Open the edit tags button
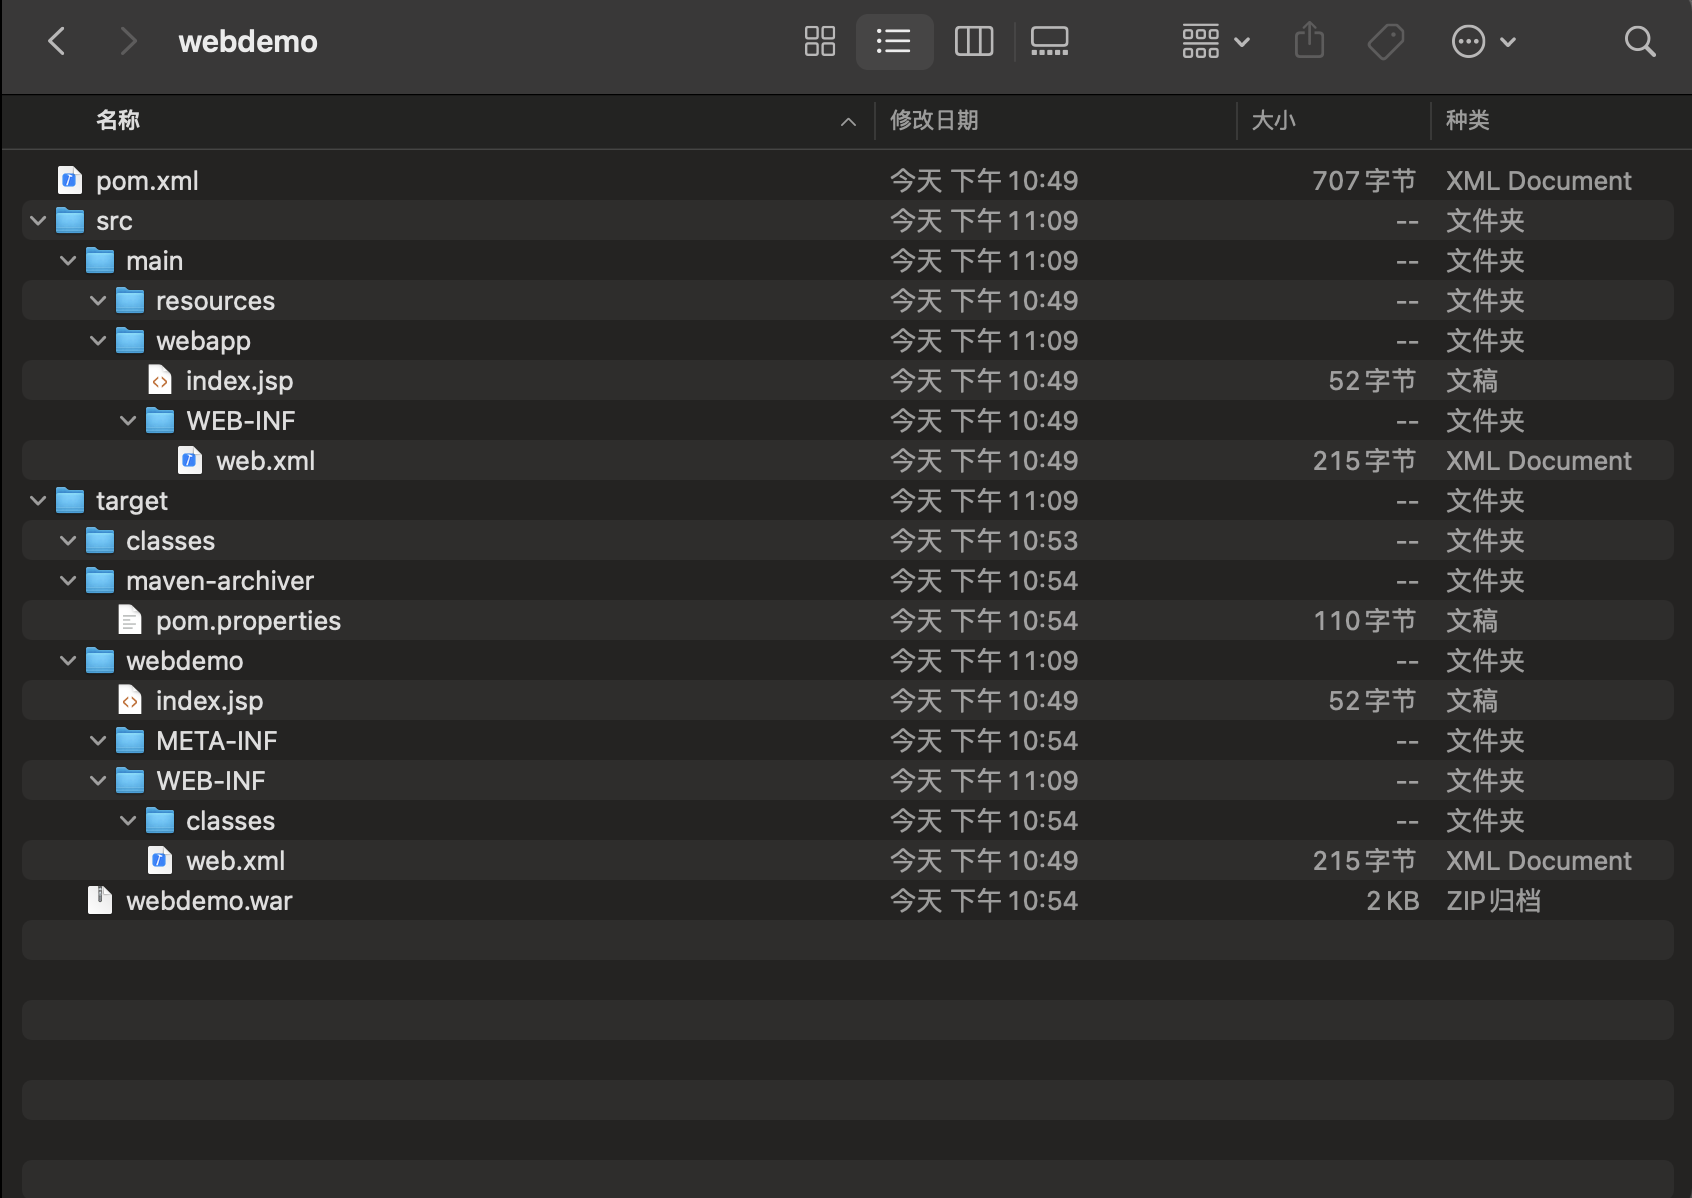The width and height of the screenshot is (1692, 1198). click(1386, 41)
